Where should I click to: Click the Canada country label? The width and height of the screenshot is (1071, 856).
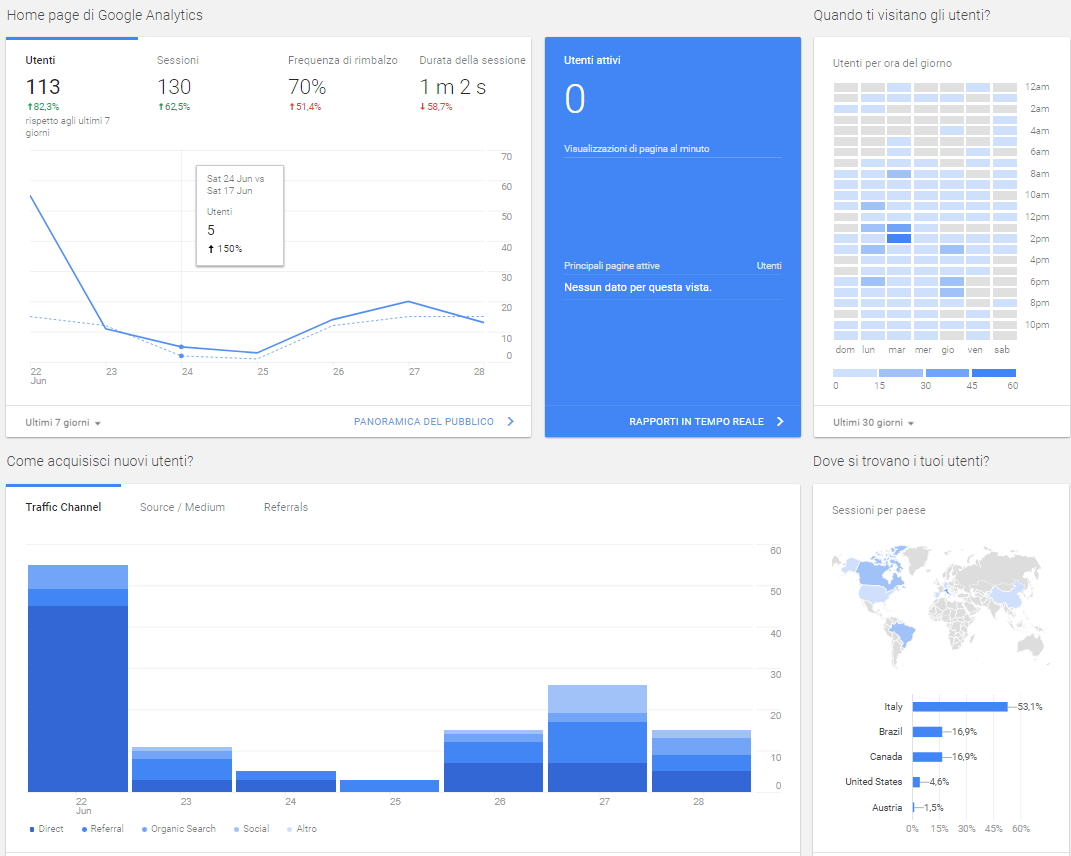point(886,756)
